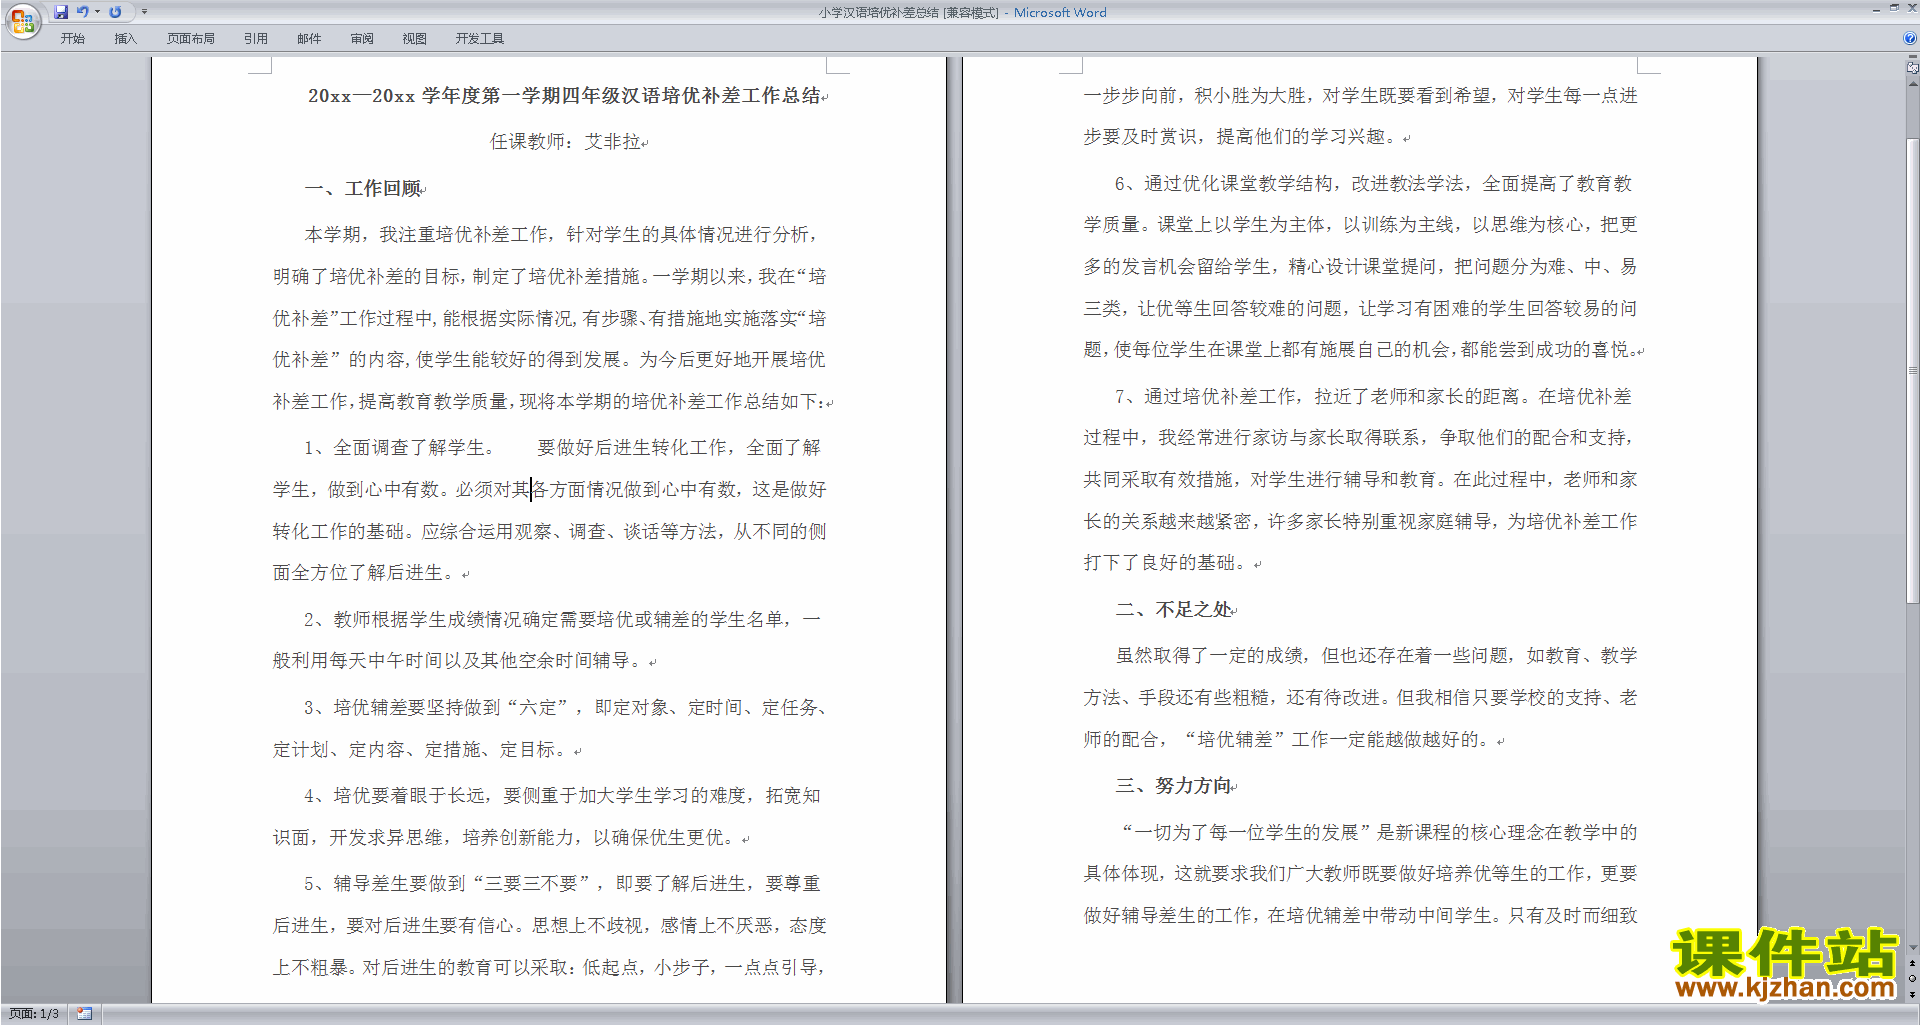Click the heading 三、努力方向
This screenshot has width=1920, height=1025.
[1175, 785]
